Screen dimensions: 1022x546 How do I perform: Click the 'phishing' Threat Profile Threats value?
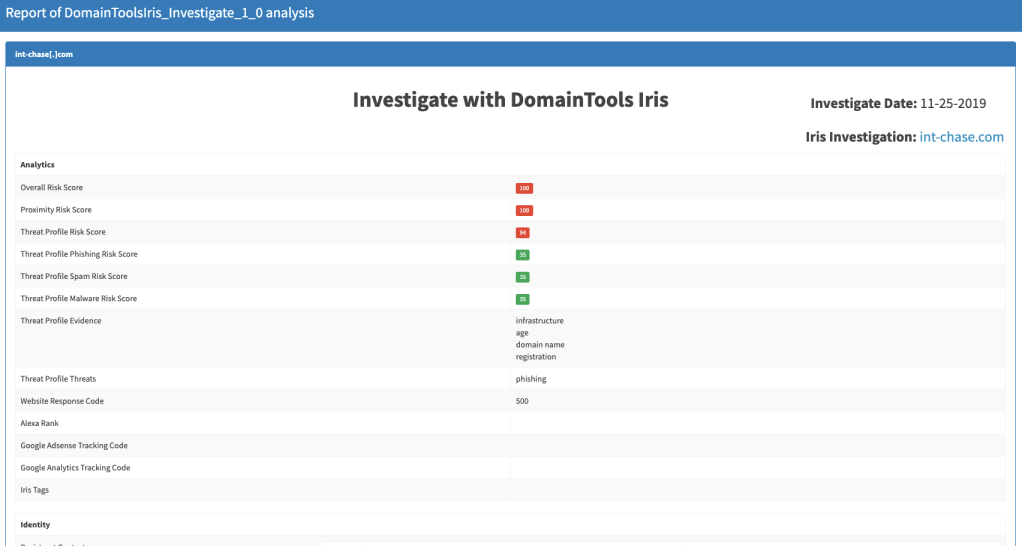531,379
